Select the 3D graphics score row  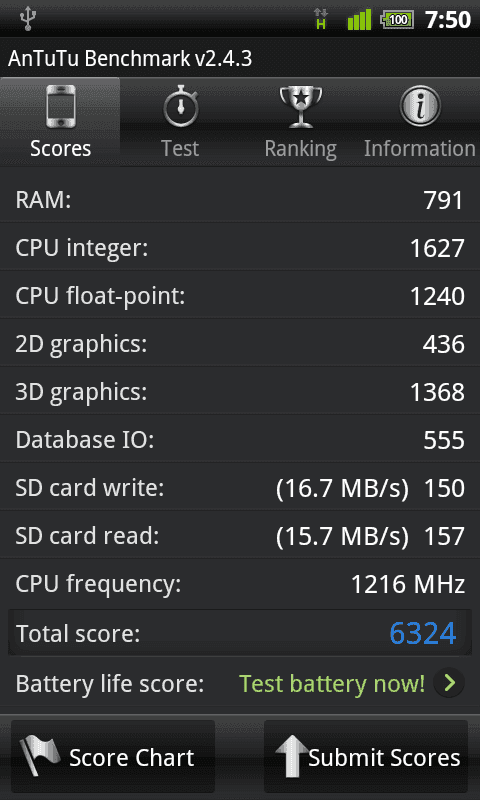click(x=240, y=392)
